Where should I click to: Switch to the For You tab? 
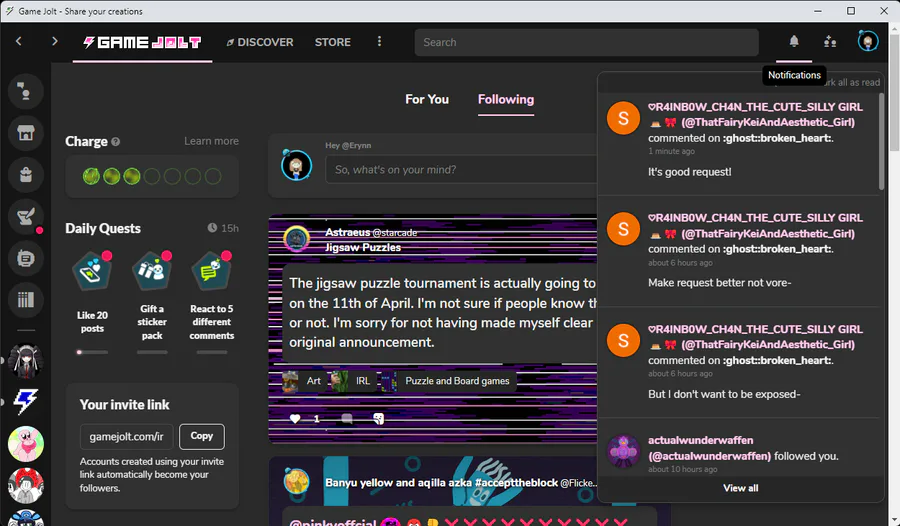point(427,99)
